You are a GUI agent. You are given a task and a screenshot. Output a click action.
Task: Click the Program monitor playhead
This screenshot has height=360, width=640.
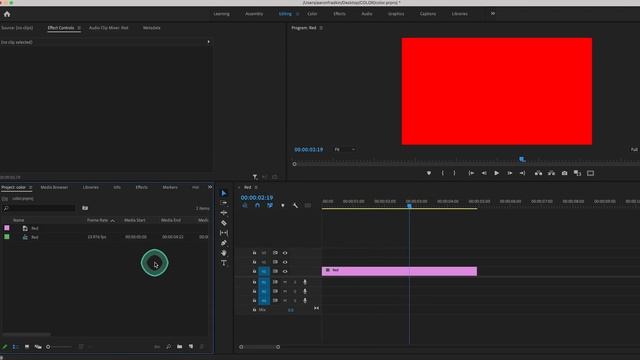pos(522,159)
